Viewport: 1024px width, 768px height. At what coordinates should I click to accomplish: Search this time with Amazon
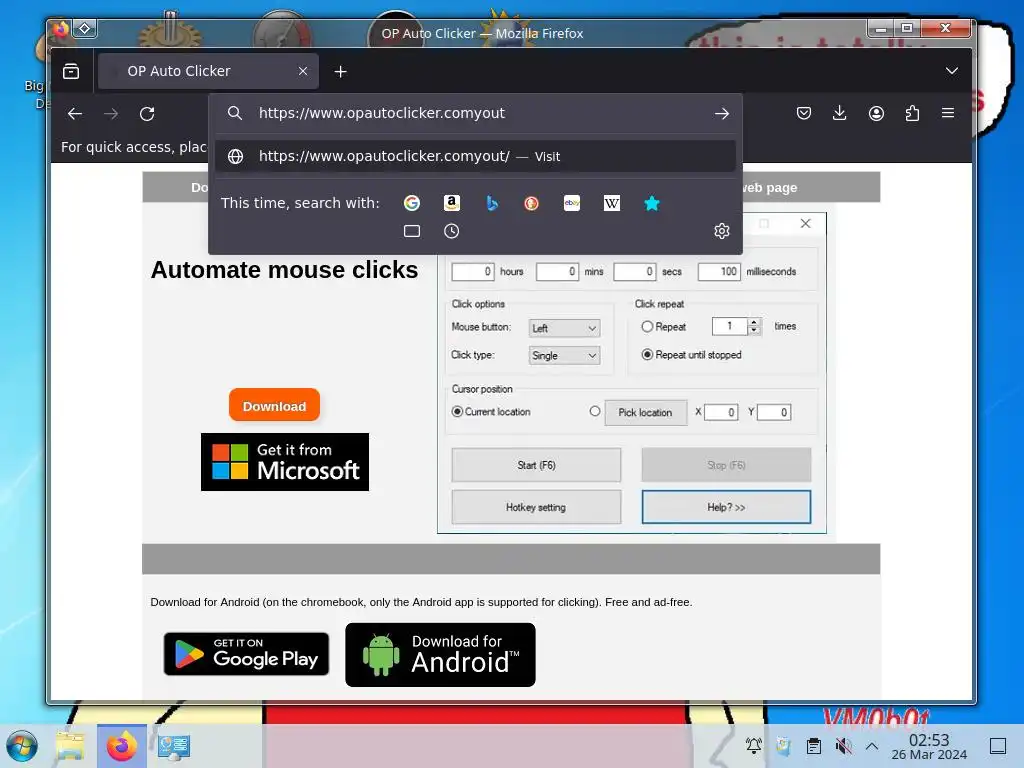coord(452,203)
